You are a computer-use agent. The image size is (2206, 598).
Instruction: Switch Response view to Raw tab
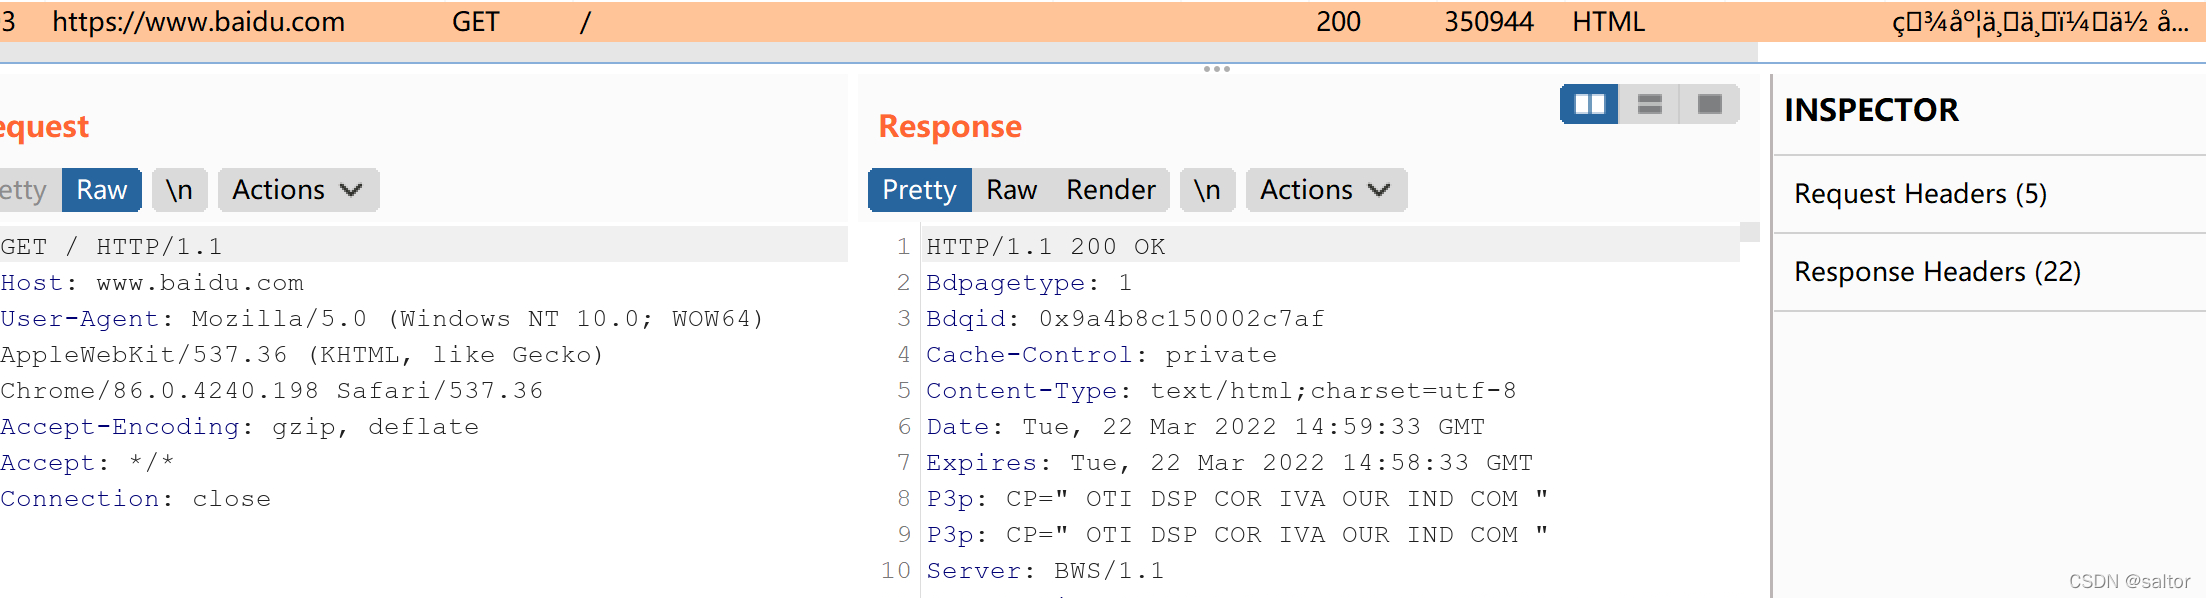coord(1012,190)
